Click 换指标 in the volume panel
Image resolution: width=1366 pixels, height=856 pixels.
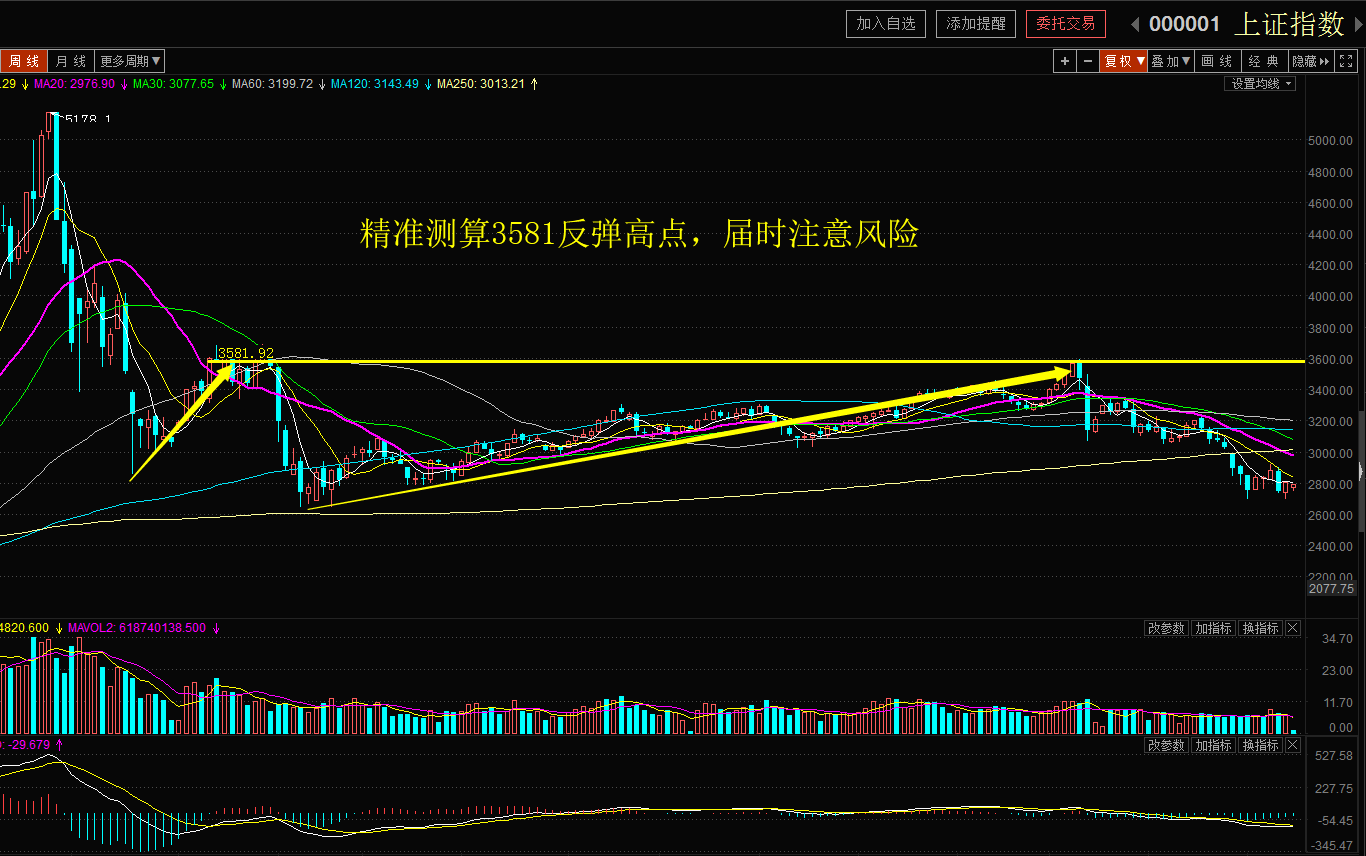point(1260,628)
